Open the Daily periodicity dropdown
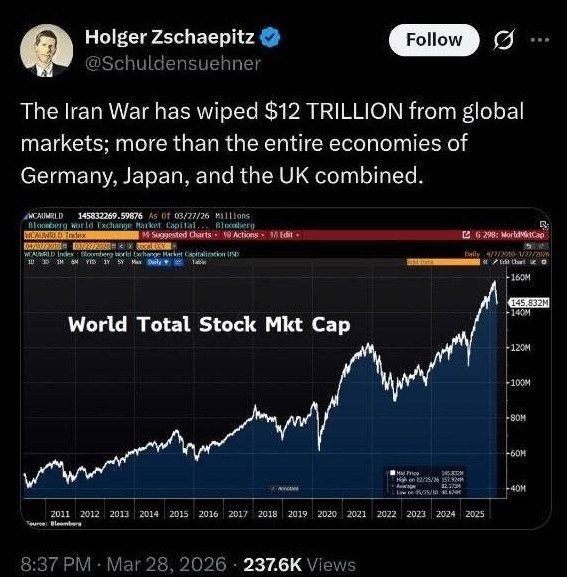 159,262
